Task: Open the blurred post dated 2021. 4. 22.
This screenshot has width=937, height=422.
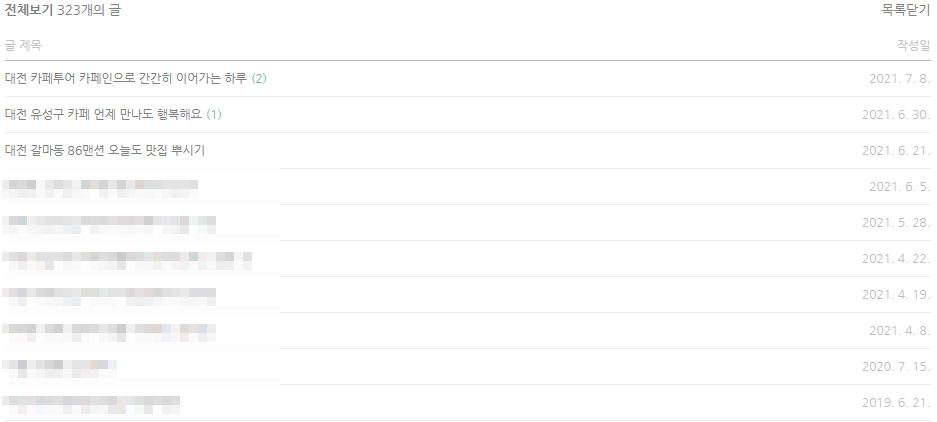Action: [127, 259]
